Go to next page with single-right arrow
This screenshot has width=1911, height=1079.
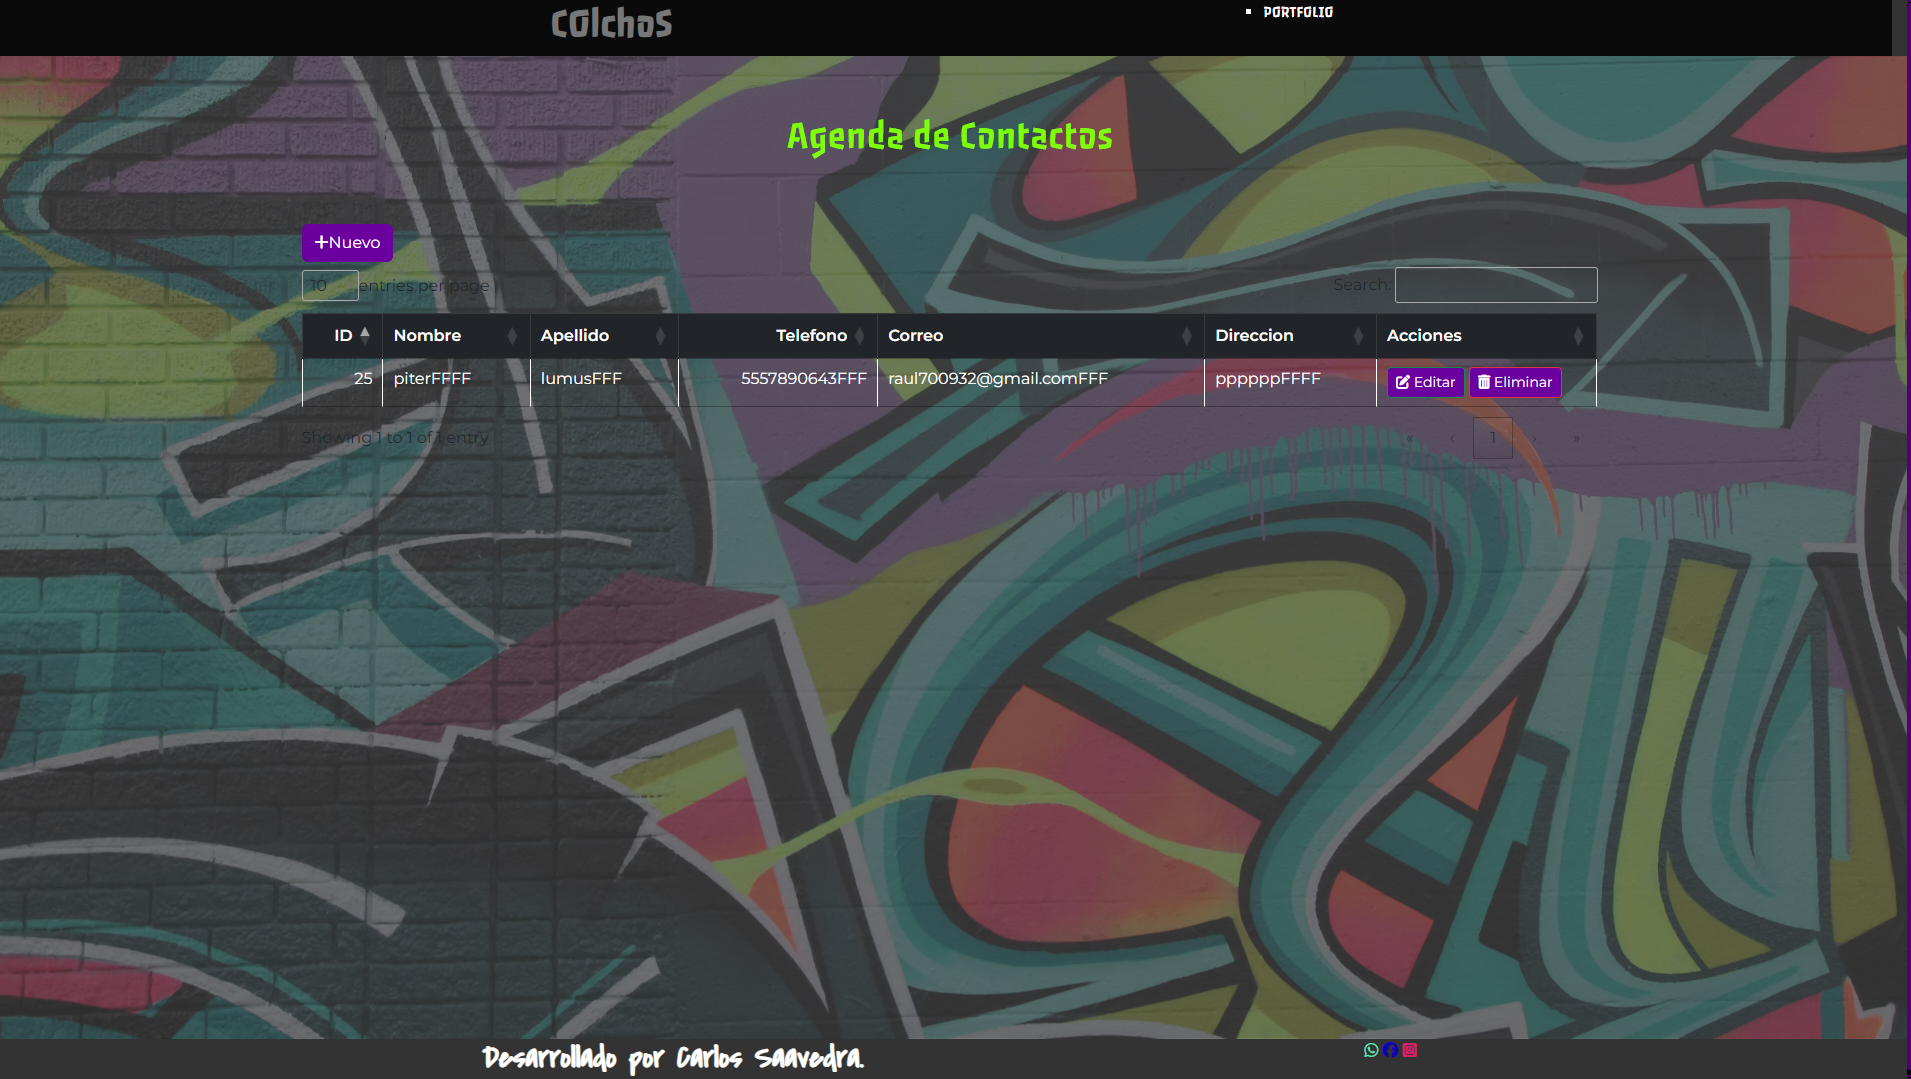1534,438
